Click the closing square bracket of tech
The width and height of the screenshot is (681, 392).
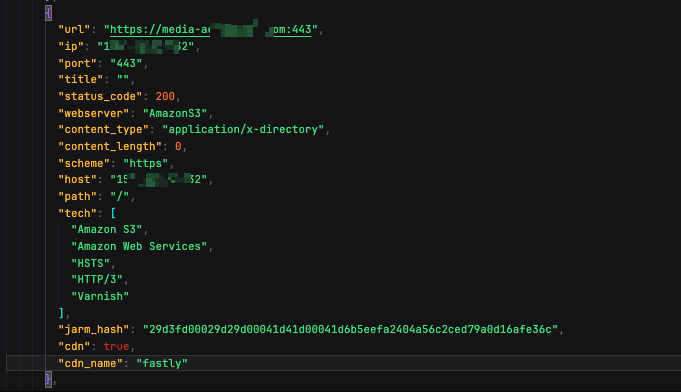pos(61,313)
